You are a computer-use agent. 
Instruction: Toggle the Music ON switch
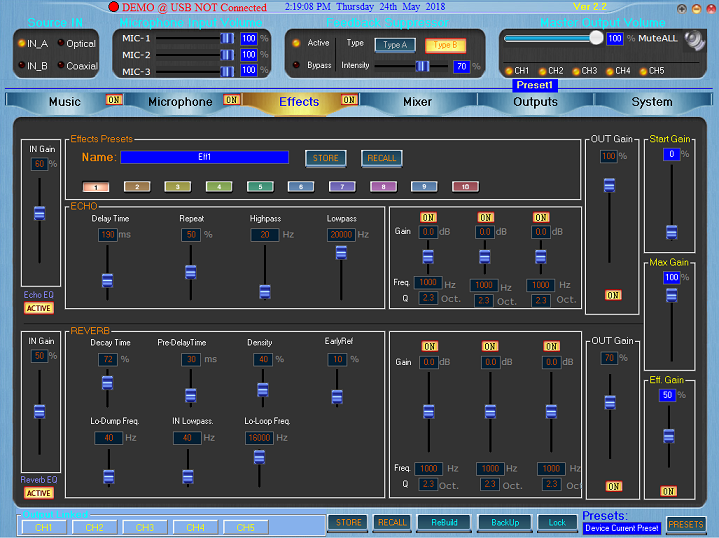pyautogui.click(x=114, y=100)
